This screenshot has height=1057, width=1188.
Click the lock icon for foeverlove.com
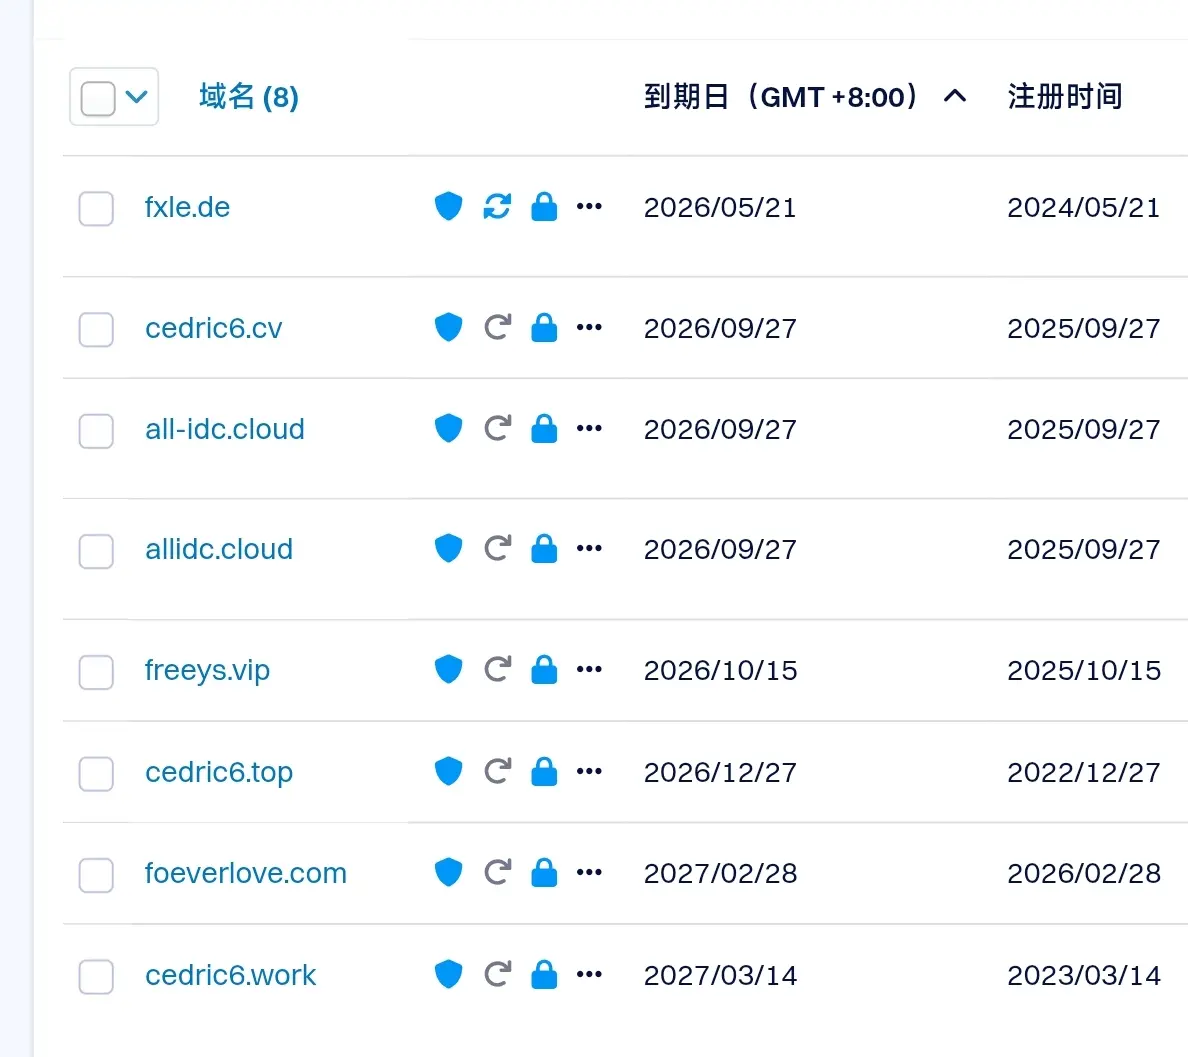click(x=544, y=872)
